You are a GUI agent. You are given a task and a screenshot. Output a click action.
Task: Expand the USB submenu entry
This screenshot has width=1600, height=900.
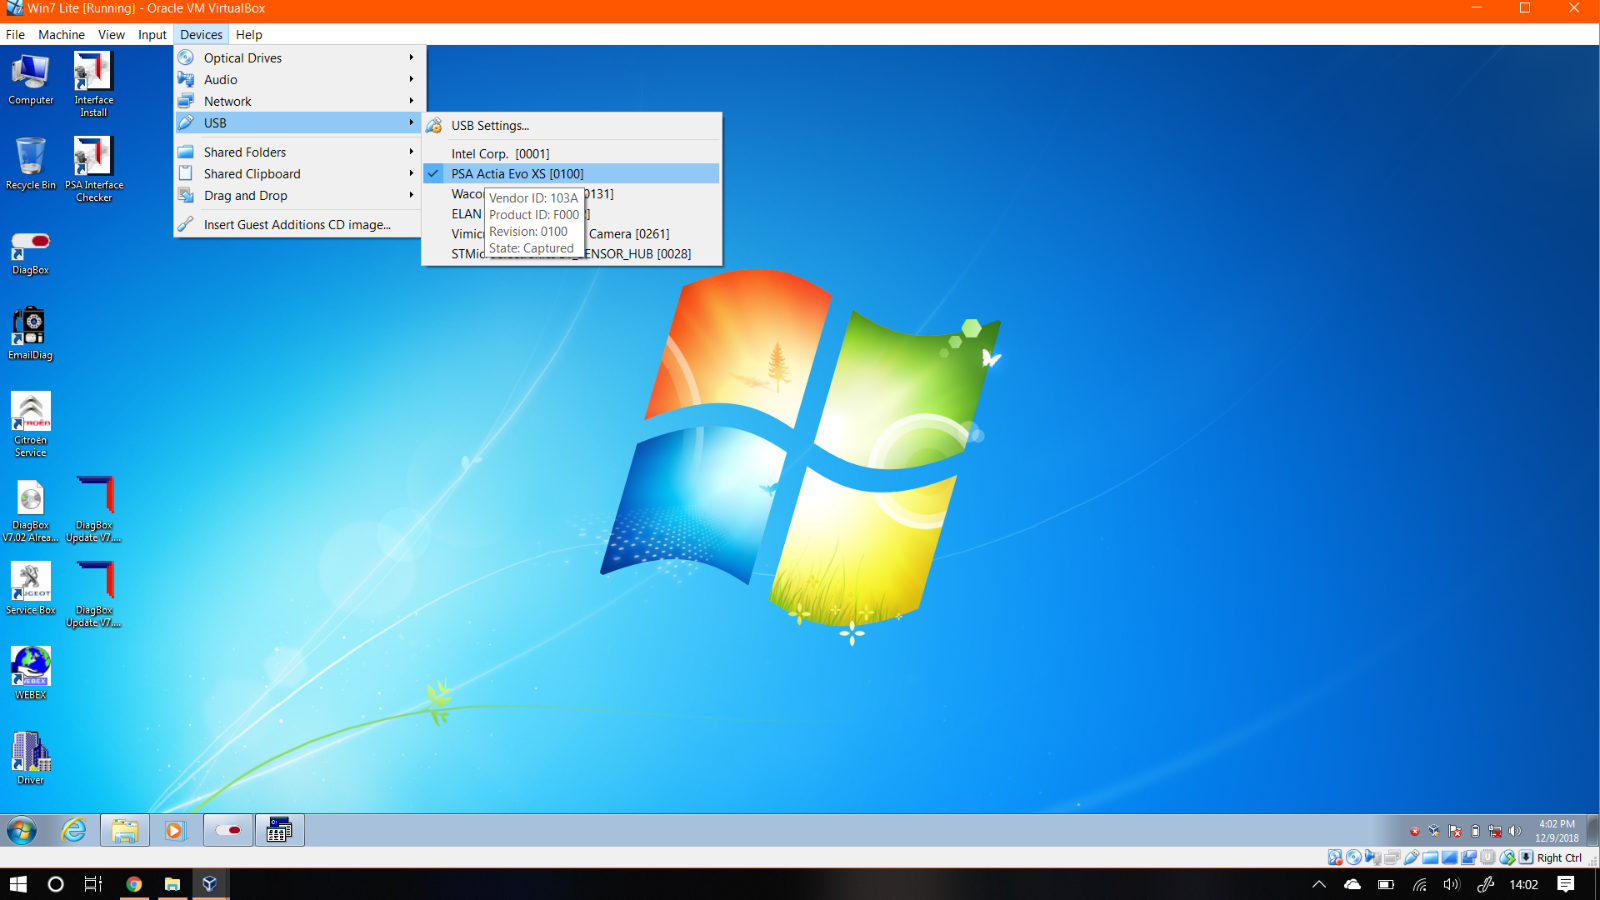(300, 123)
